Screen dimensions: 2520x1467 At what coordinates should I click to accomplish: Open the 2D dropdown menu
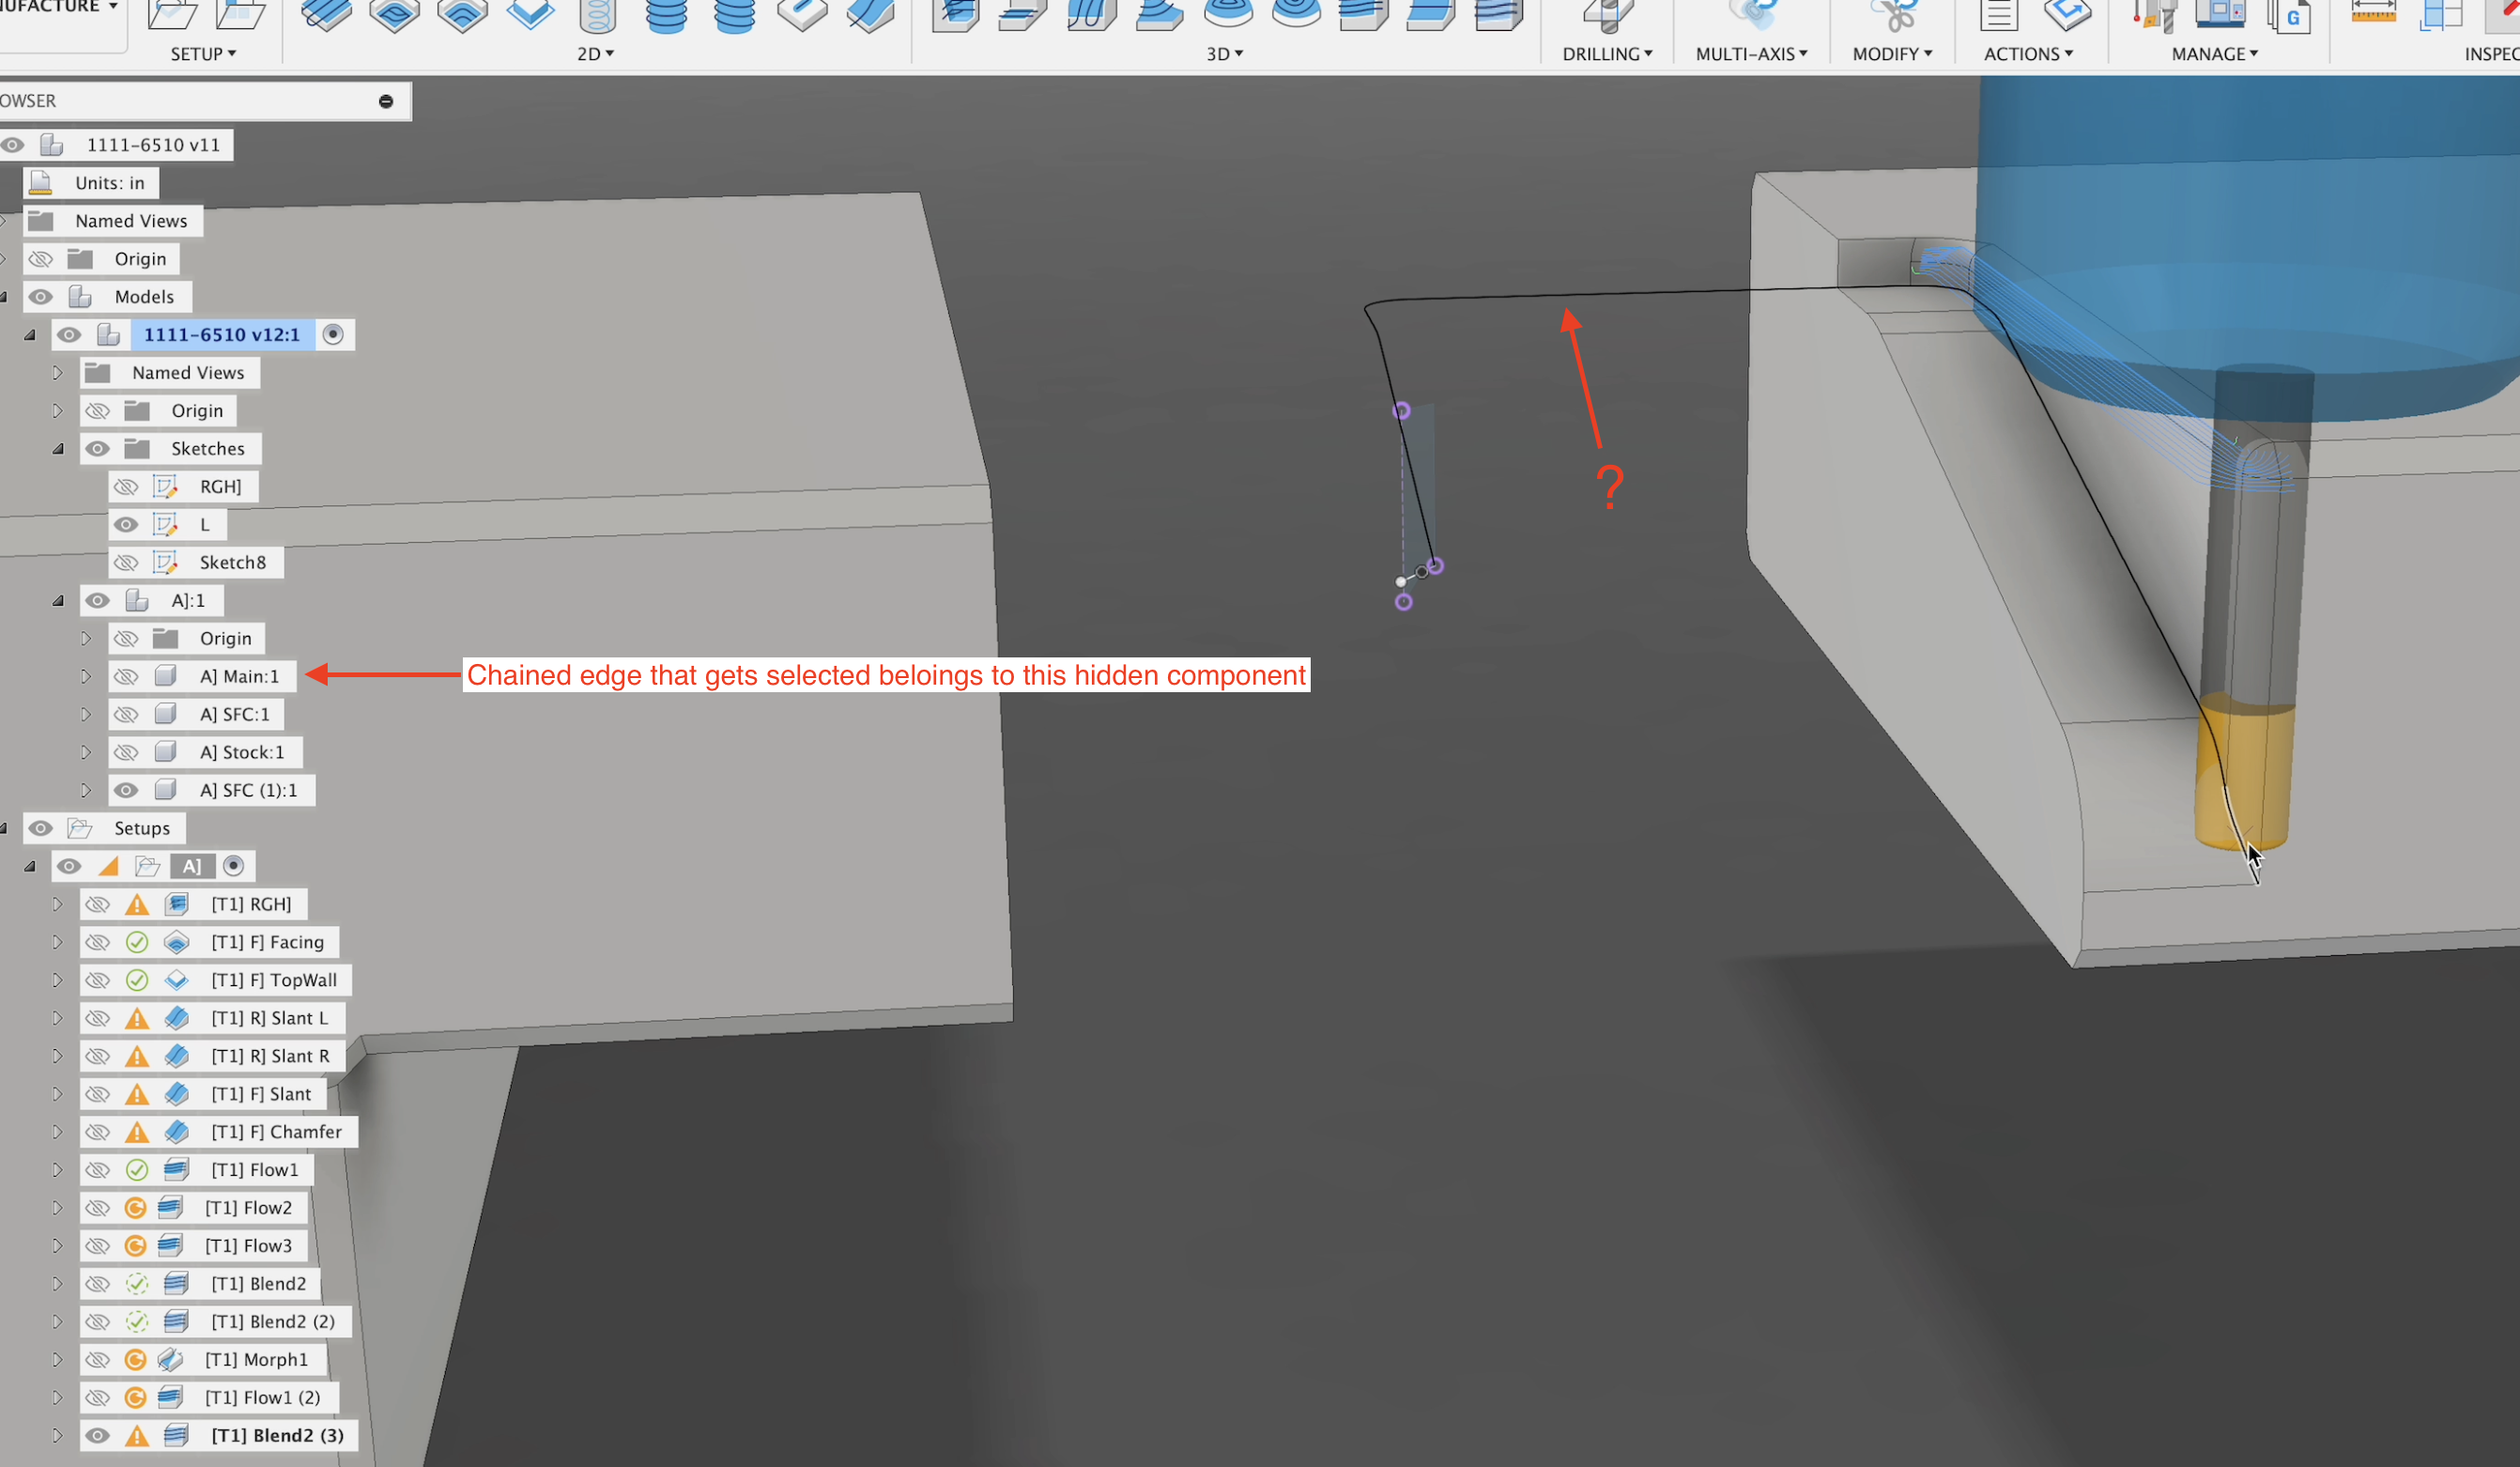tap(595, 54)
